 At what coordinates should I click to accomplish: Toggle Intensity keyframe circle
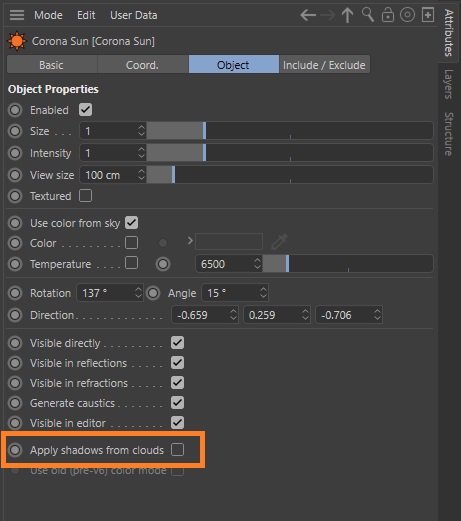pos(15,153)
